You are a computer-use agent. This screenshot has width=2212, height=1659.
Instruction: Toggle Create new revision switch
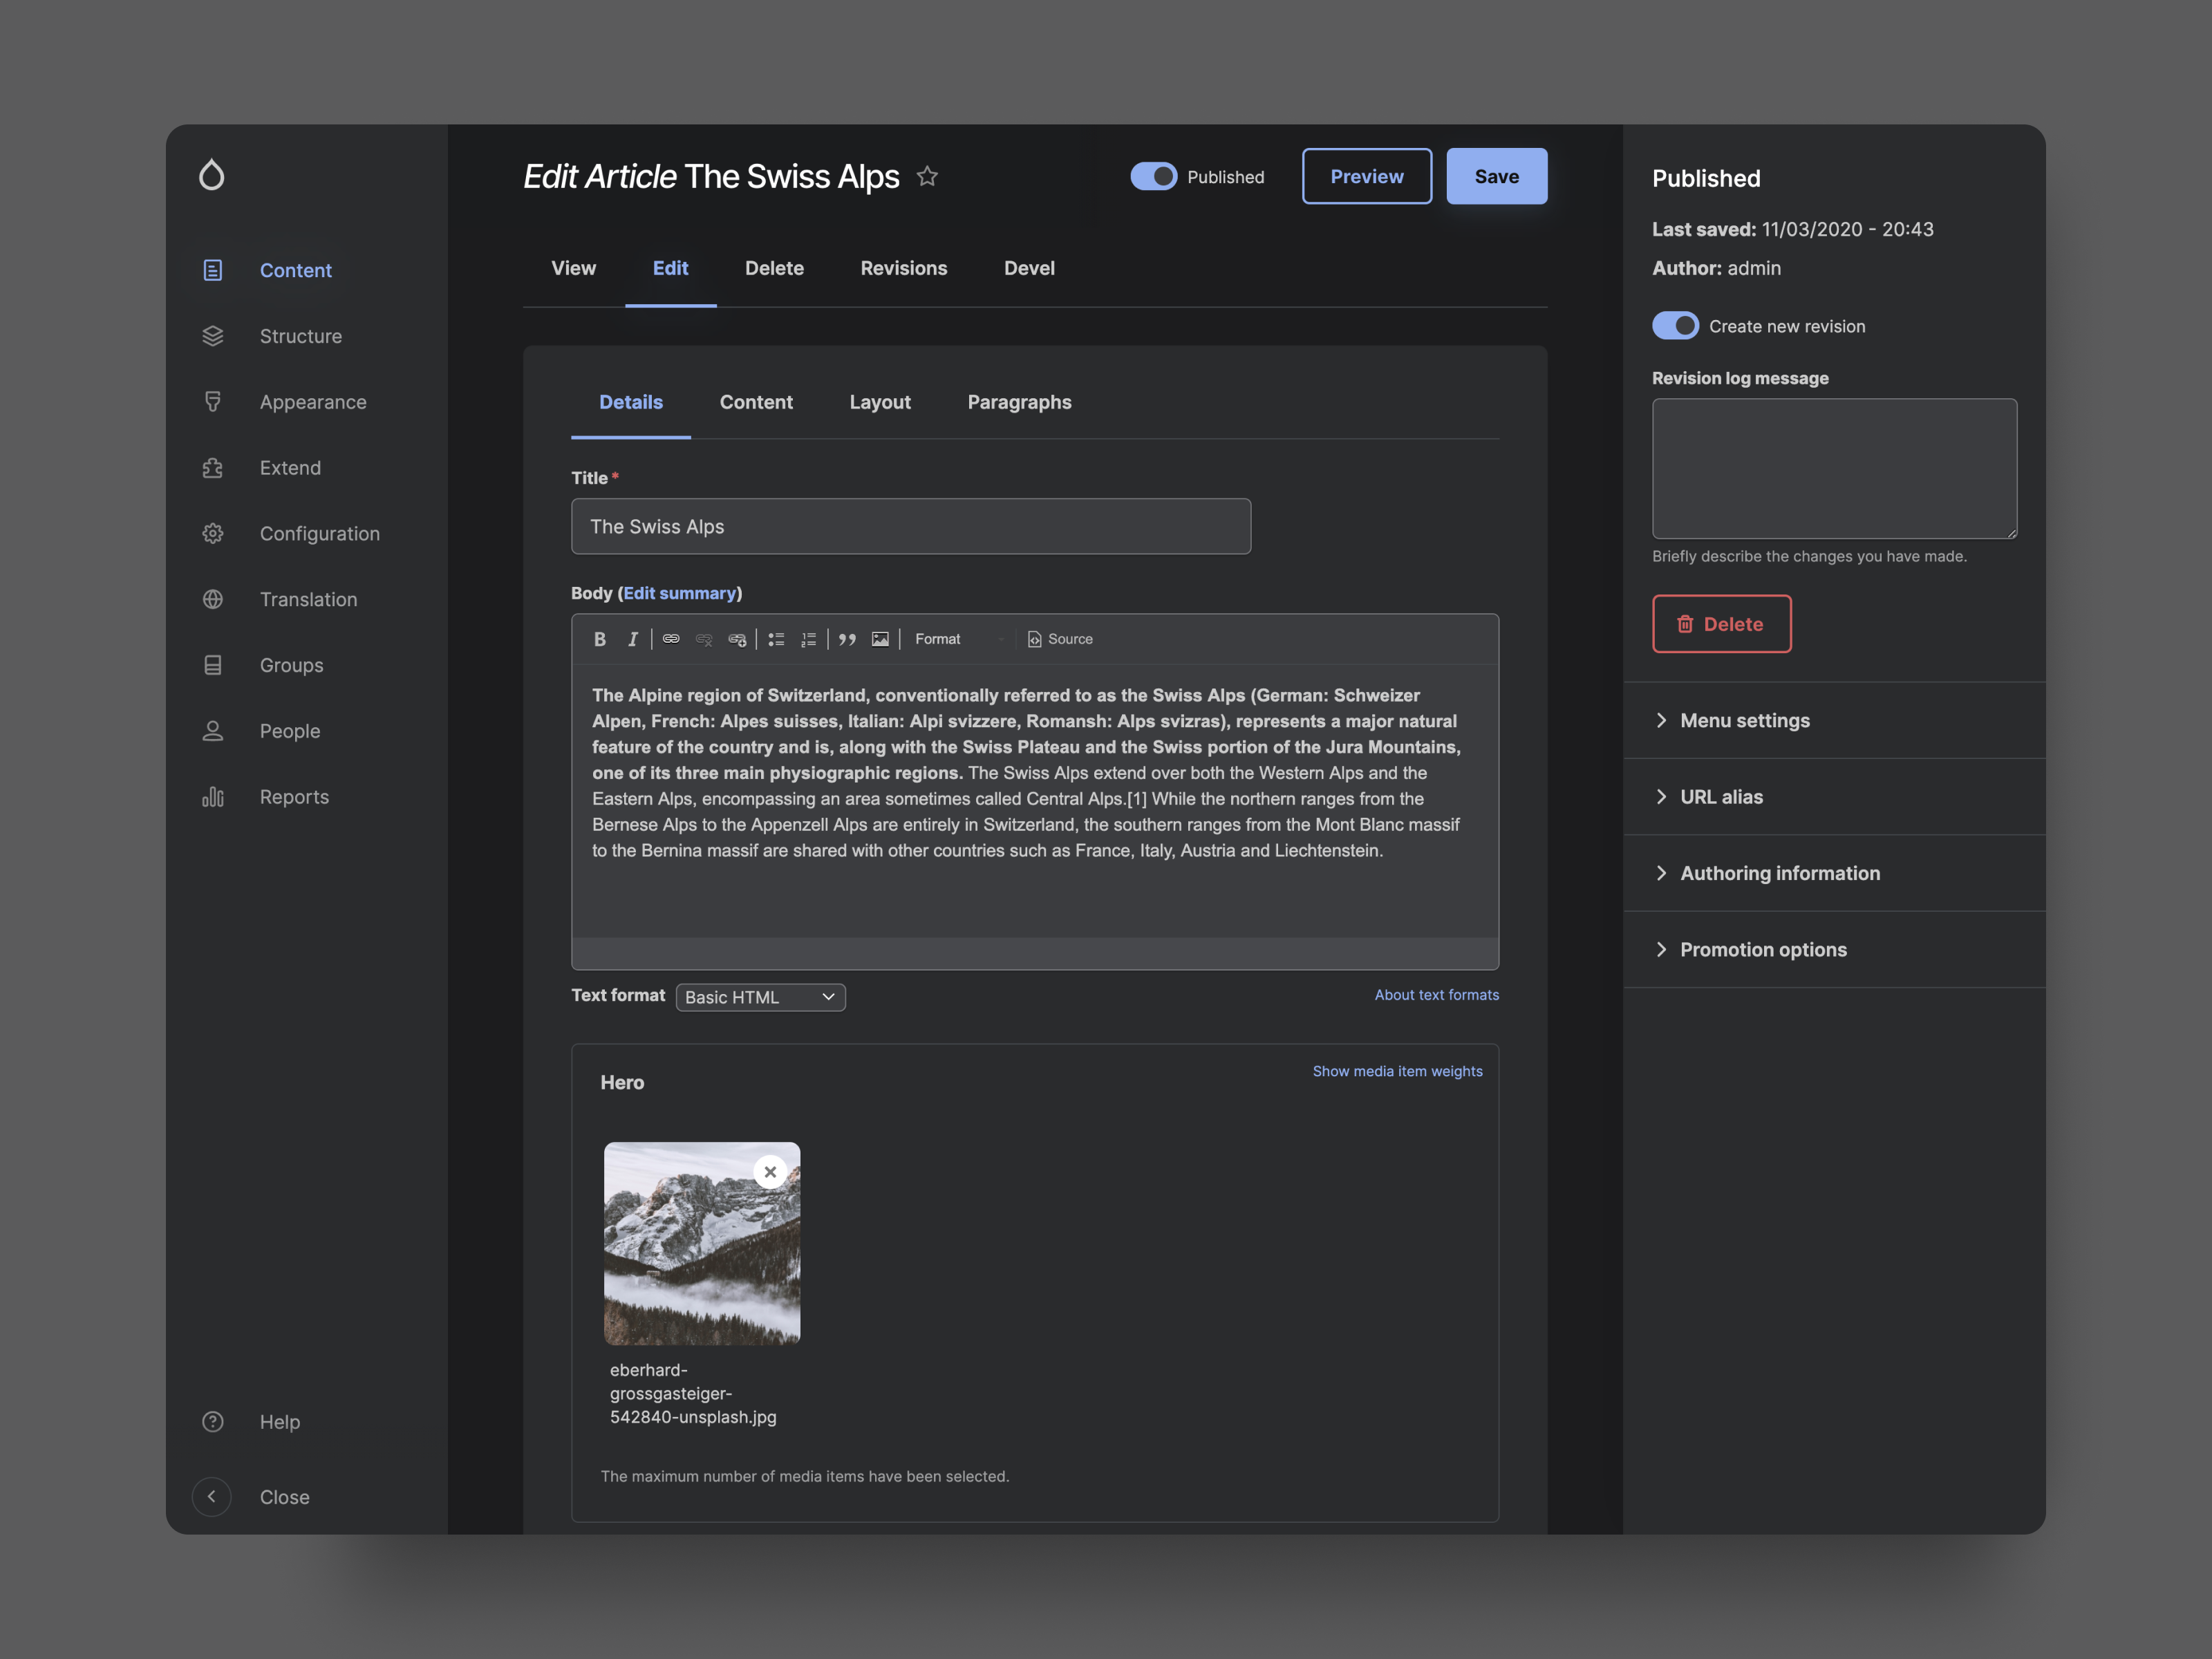coord(1676,326)
